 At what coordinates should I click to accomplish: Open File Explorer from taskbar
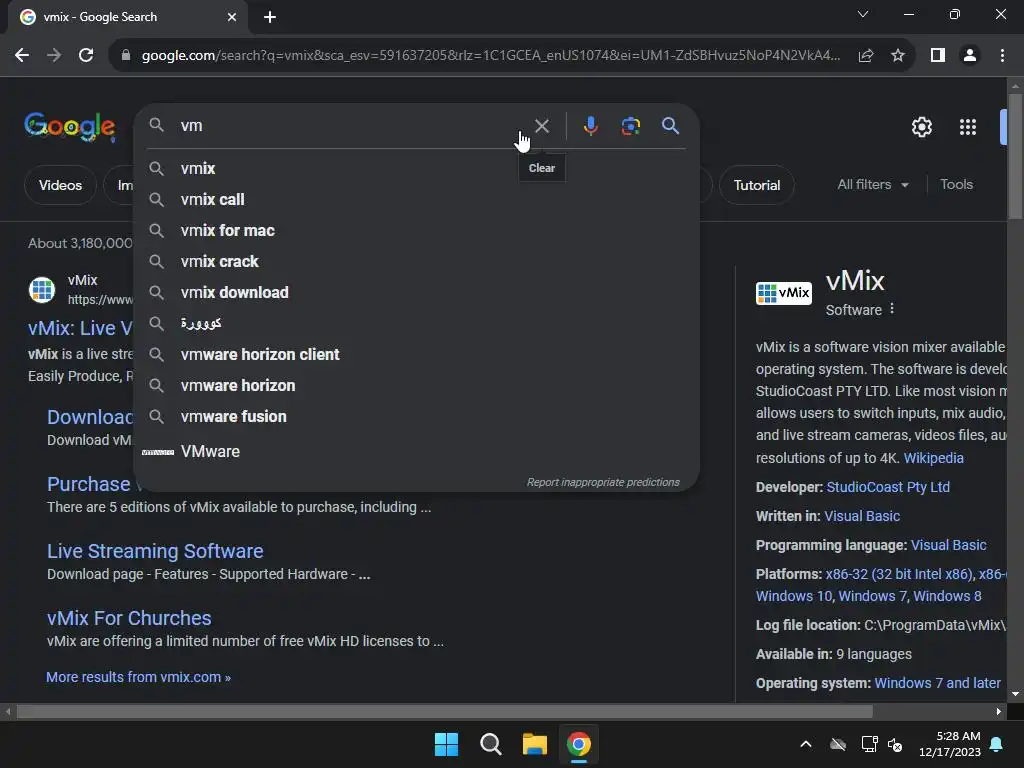point(535,744)
